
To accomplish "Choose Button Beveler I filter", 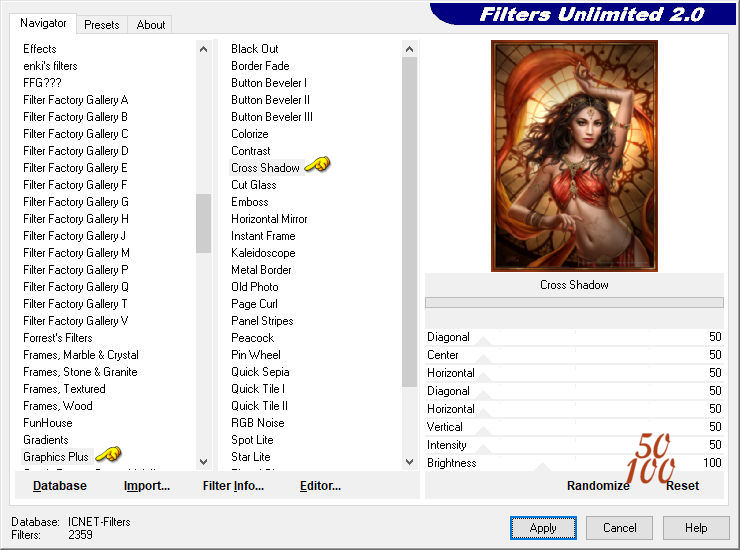I will (x=269, y=83).
